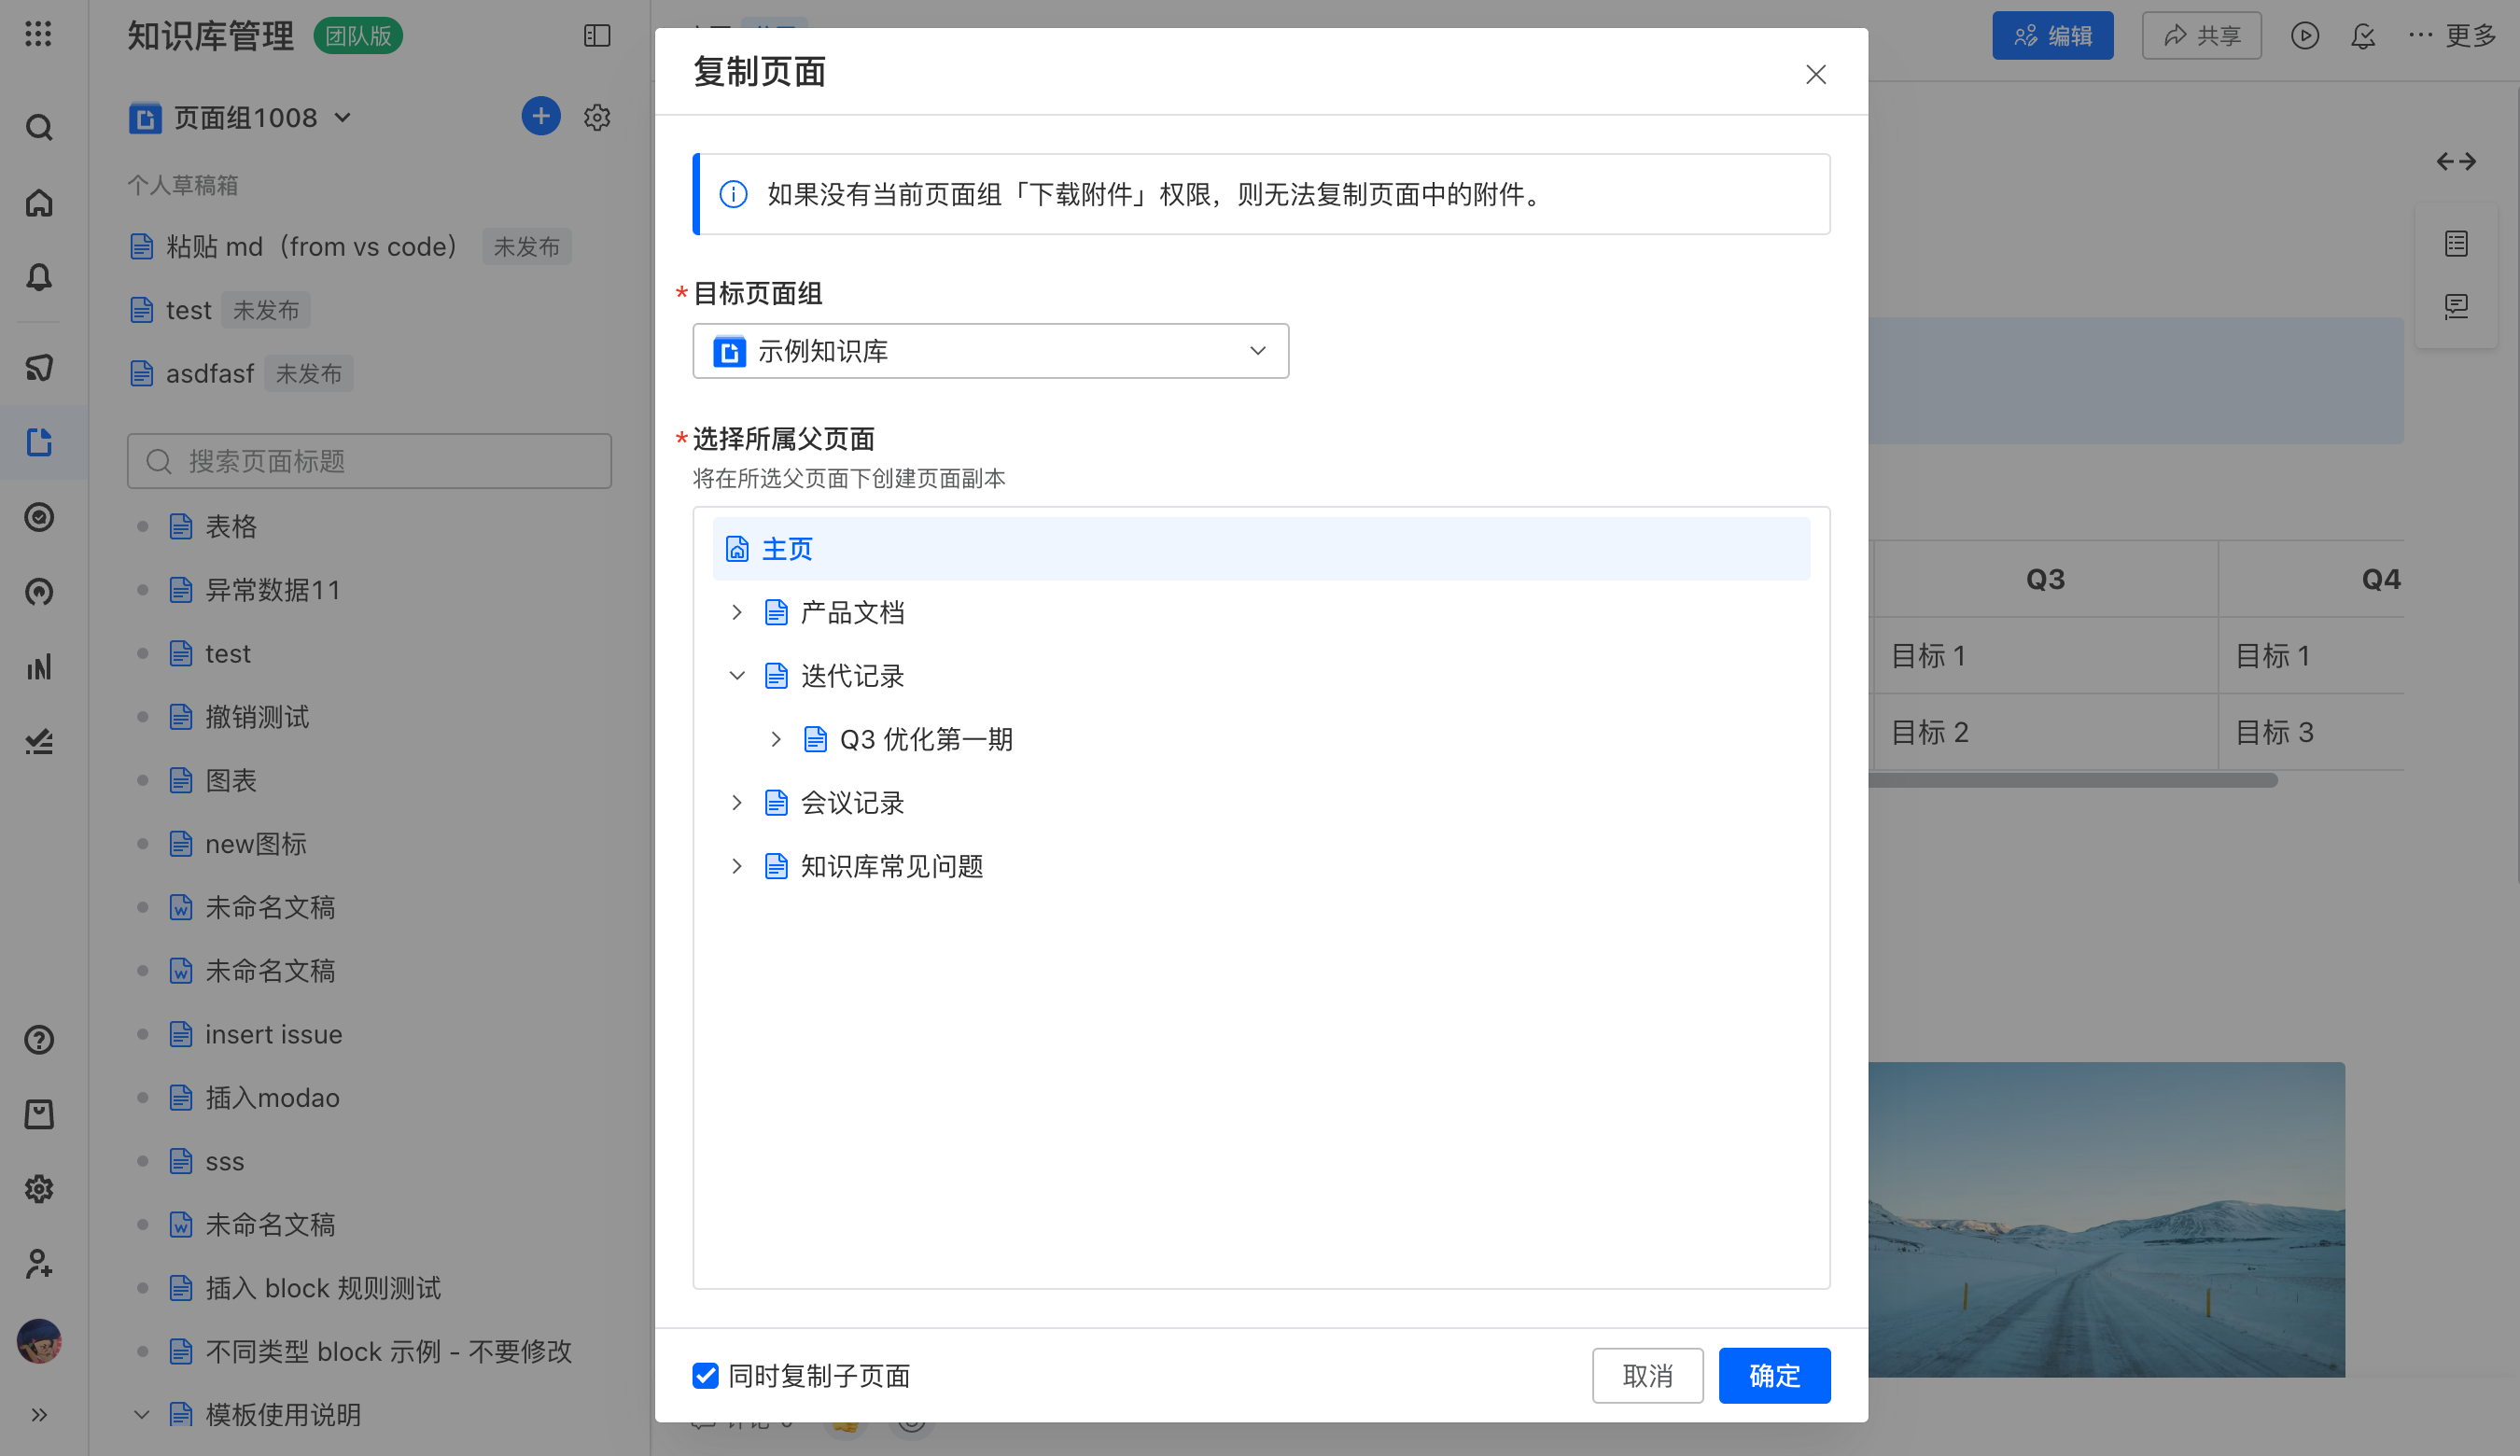Select 主页 as parent page
The height and width of the screenshot is (1456, 2520).
(x=1261, y=549)
